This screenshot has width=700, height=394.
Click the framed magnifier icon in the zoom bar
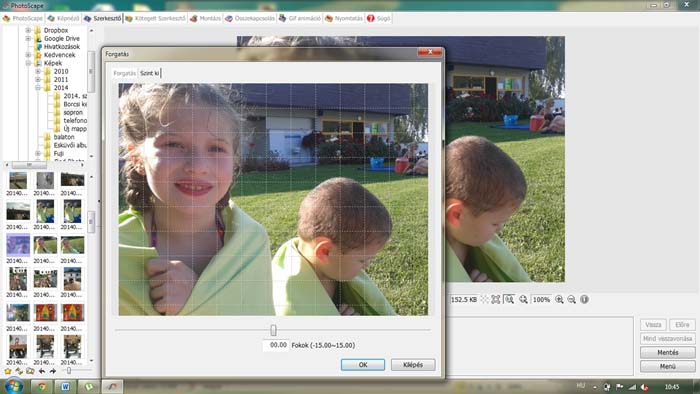pos(509,300)
